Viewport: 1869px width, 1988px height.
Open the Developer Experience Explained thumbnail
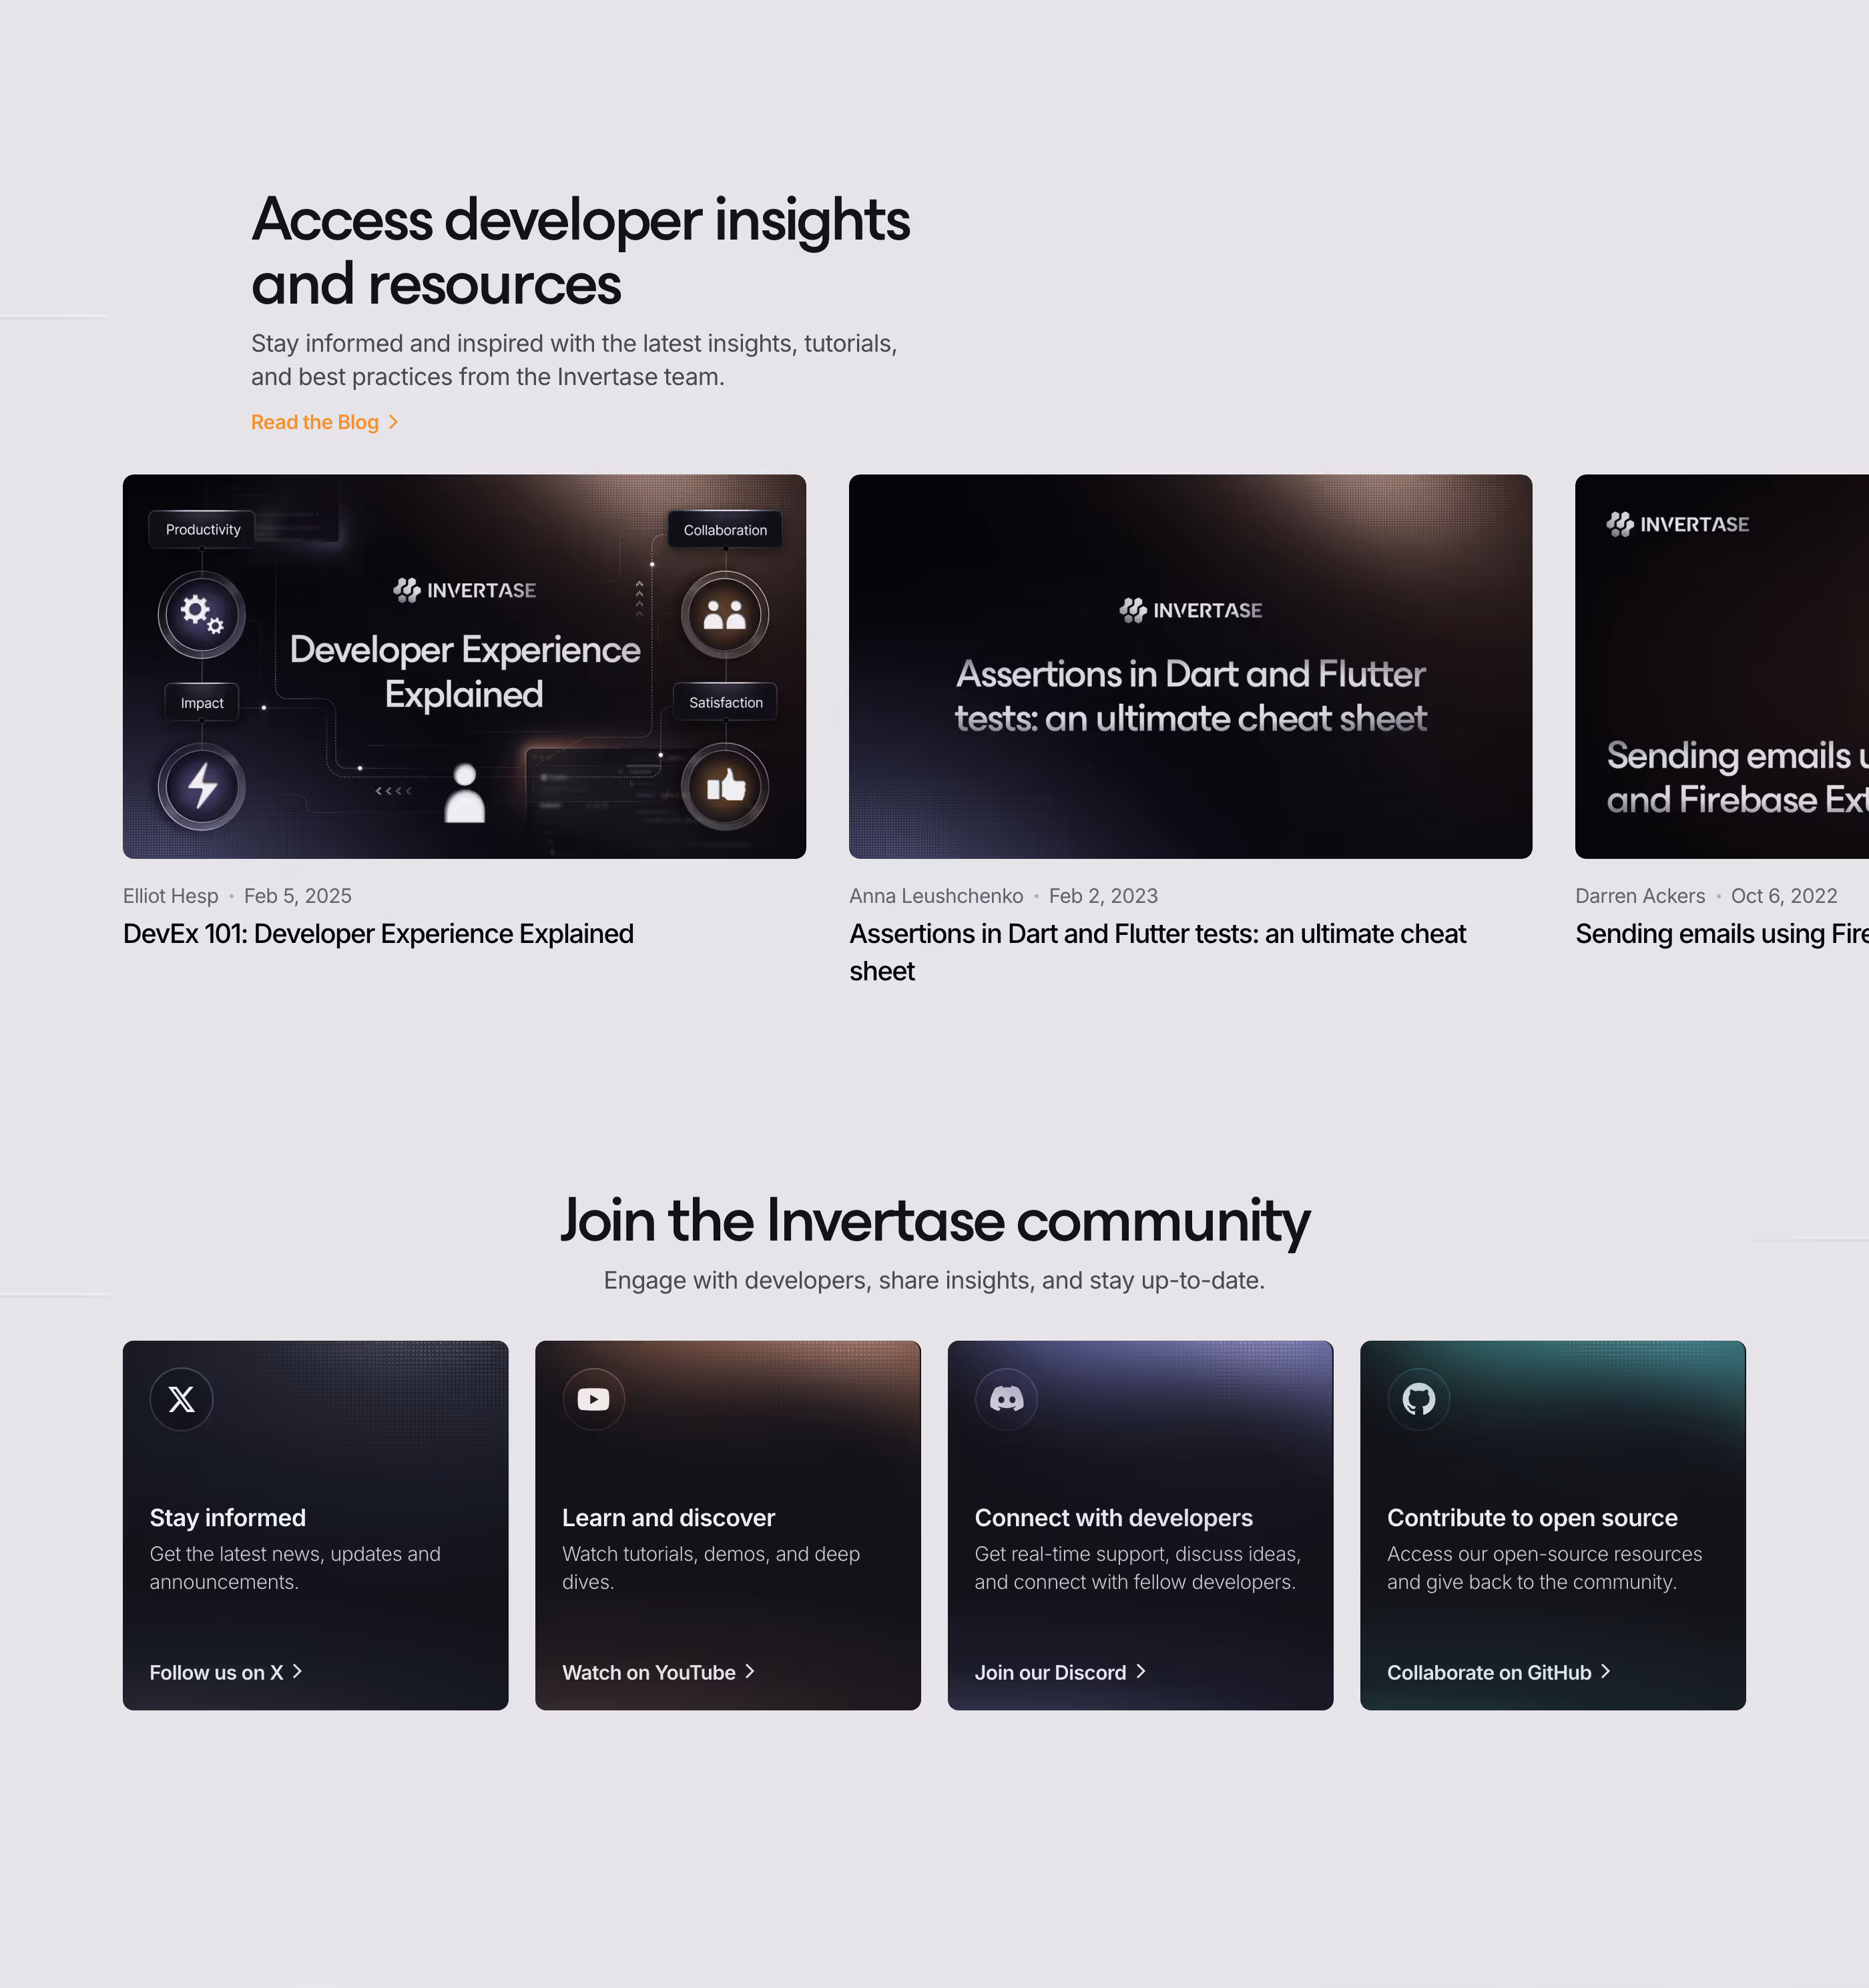464,666
